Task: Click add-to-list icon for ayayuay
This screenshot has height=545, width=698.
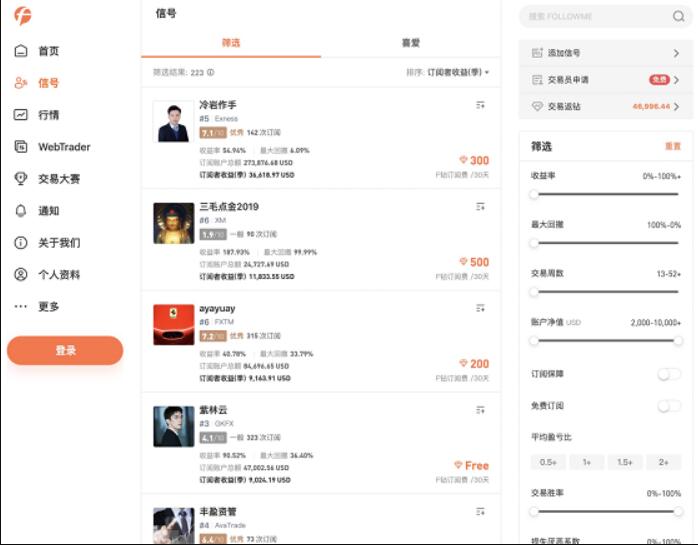Action: click(480, 308)
